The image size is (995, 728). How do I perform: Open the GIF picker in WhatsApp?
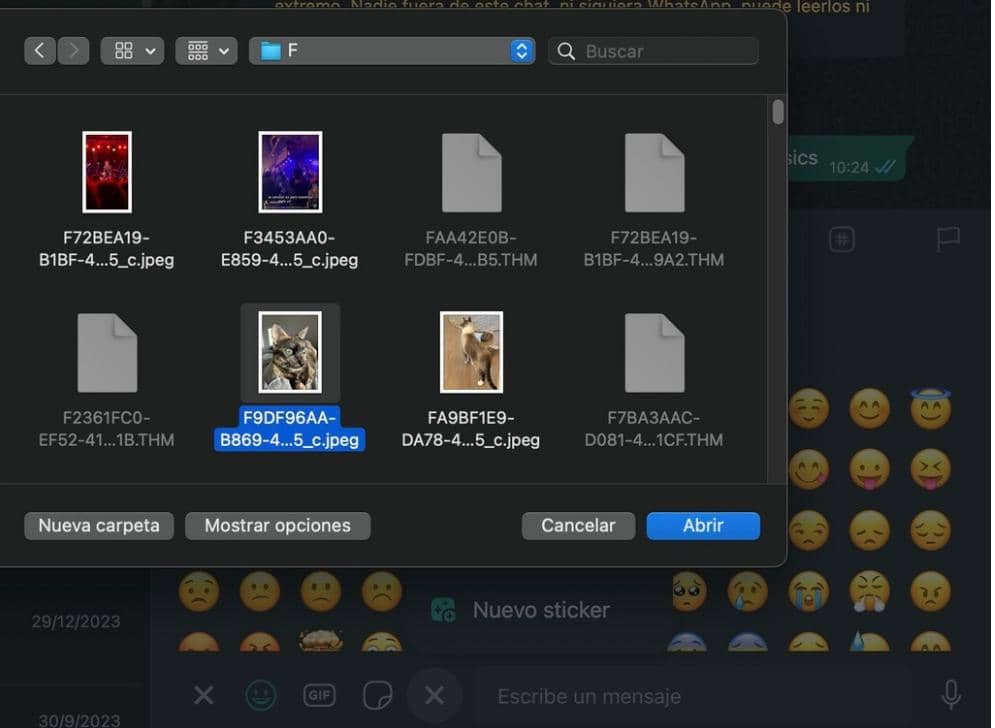pos(319,696)
